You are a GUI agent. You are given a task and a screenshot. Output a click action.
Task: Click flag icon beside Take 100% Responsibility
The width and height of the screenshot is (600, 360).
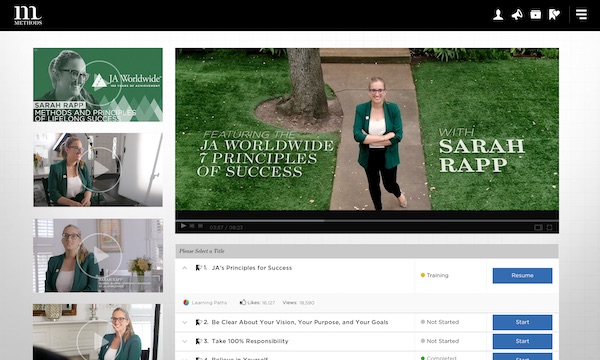(x=199, y=341)
